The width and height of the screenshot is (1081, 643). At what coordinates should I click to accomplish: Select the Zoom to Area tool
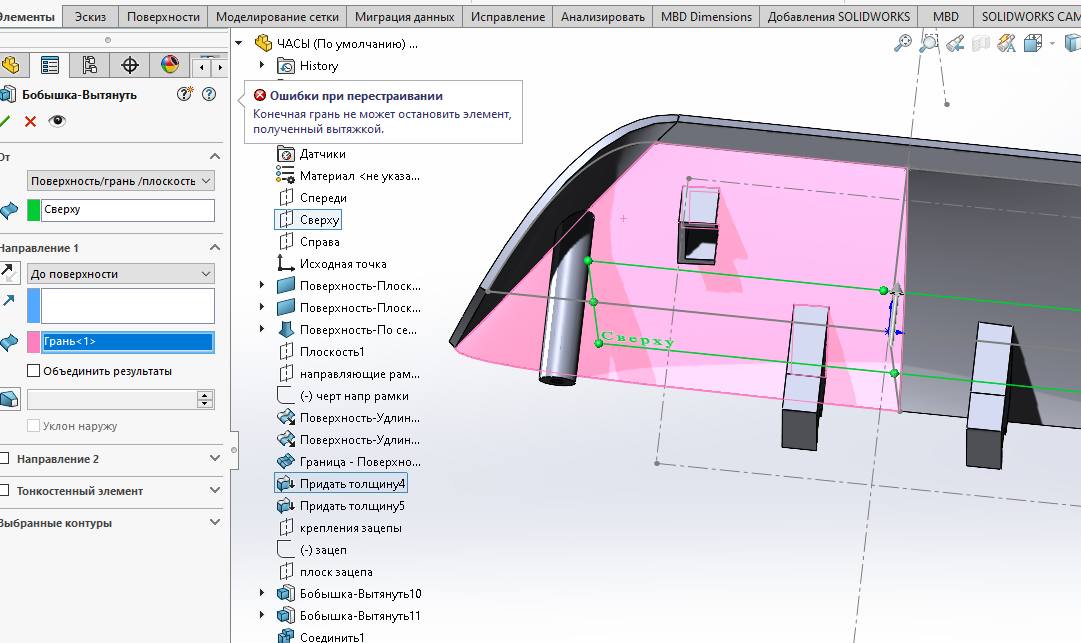[x=929, y=43]
